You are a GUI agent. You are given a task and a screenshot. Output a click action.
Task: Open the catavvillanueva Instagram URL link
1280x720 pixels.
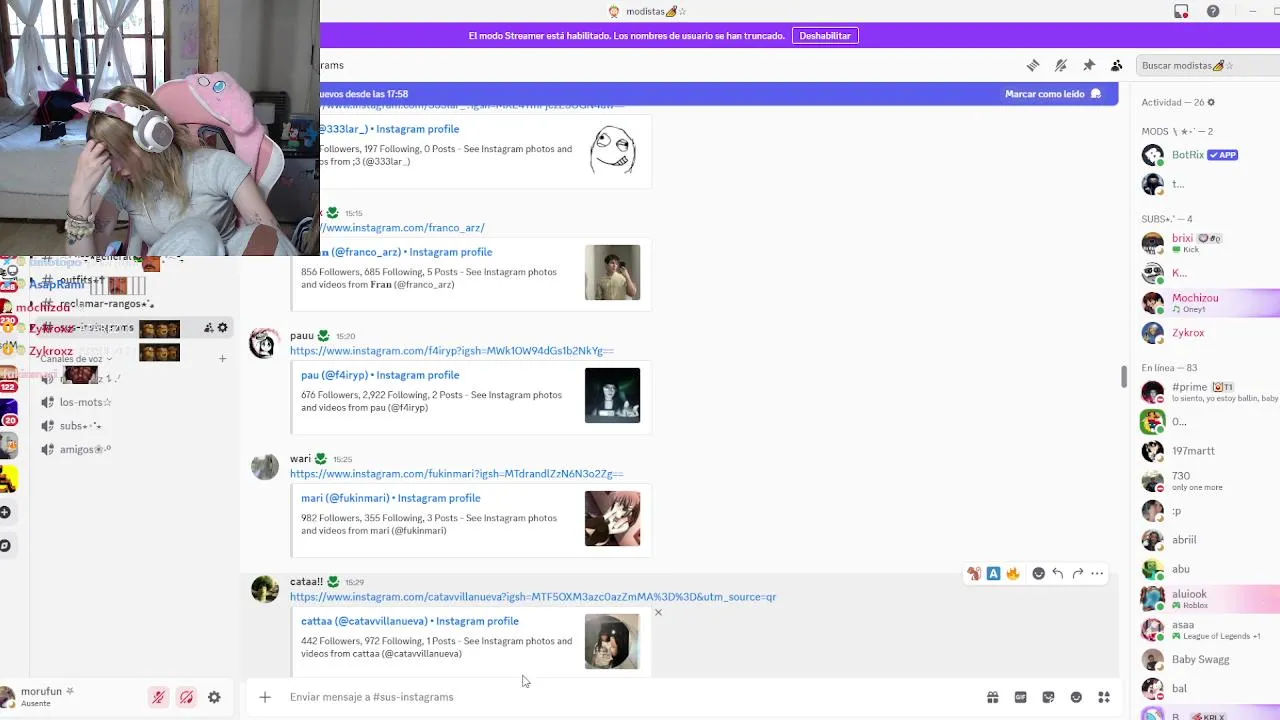pos(533,597)
